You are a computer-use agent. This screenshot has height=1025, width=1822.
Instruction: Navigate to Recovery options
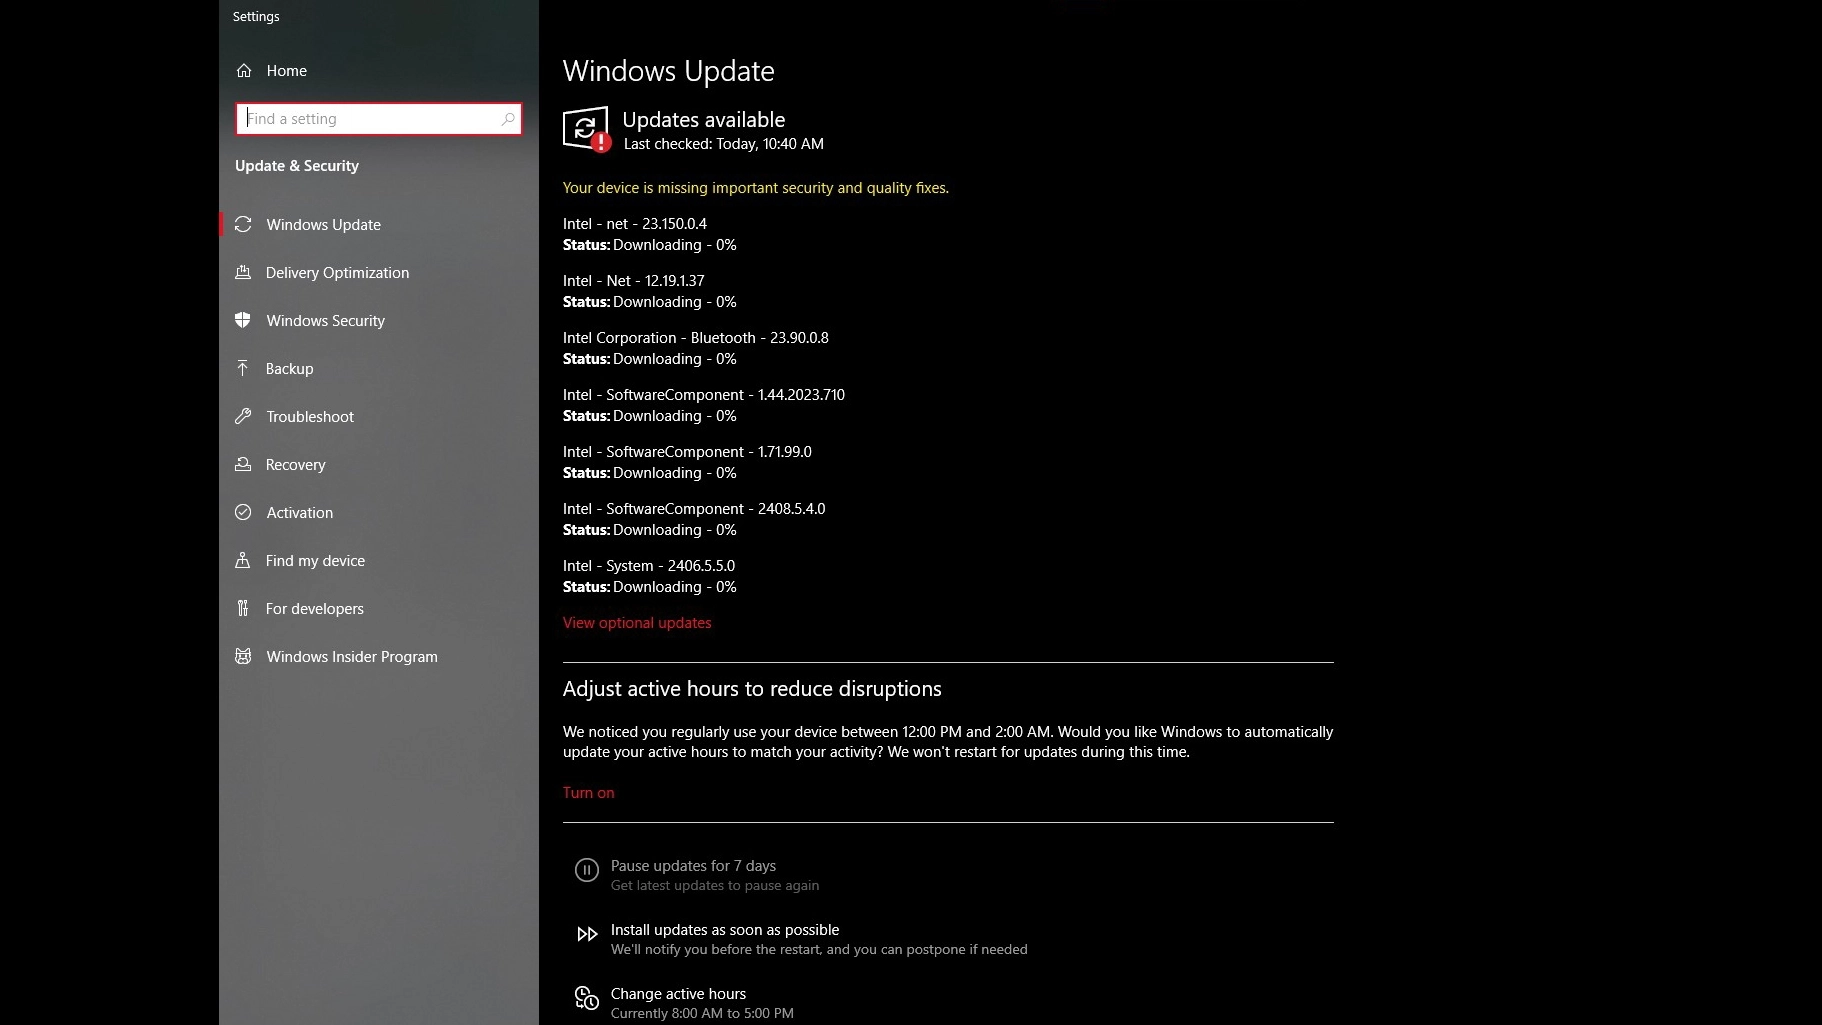(378, 464)
